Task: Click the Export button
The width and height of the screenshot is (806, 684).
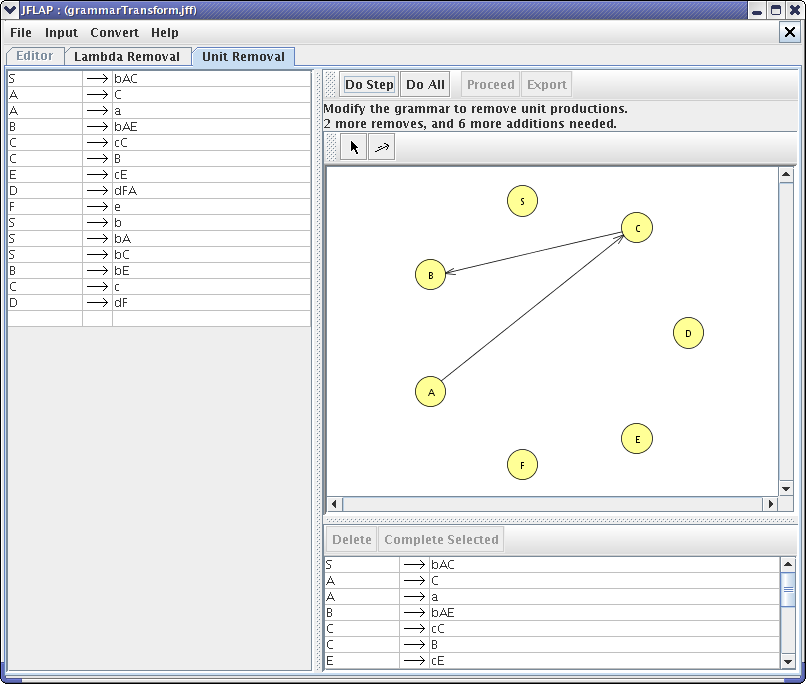Action: pyautogui.click(x=546, y=84)
